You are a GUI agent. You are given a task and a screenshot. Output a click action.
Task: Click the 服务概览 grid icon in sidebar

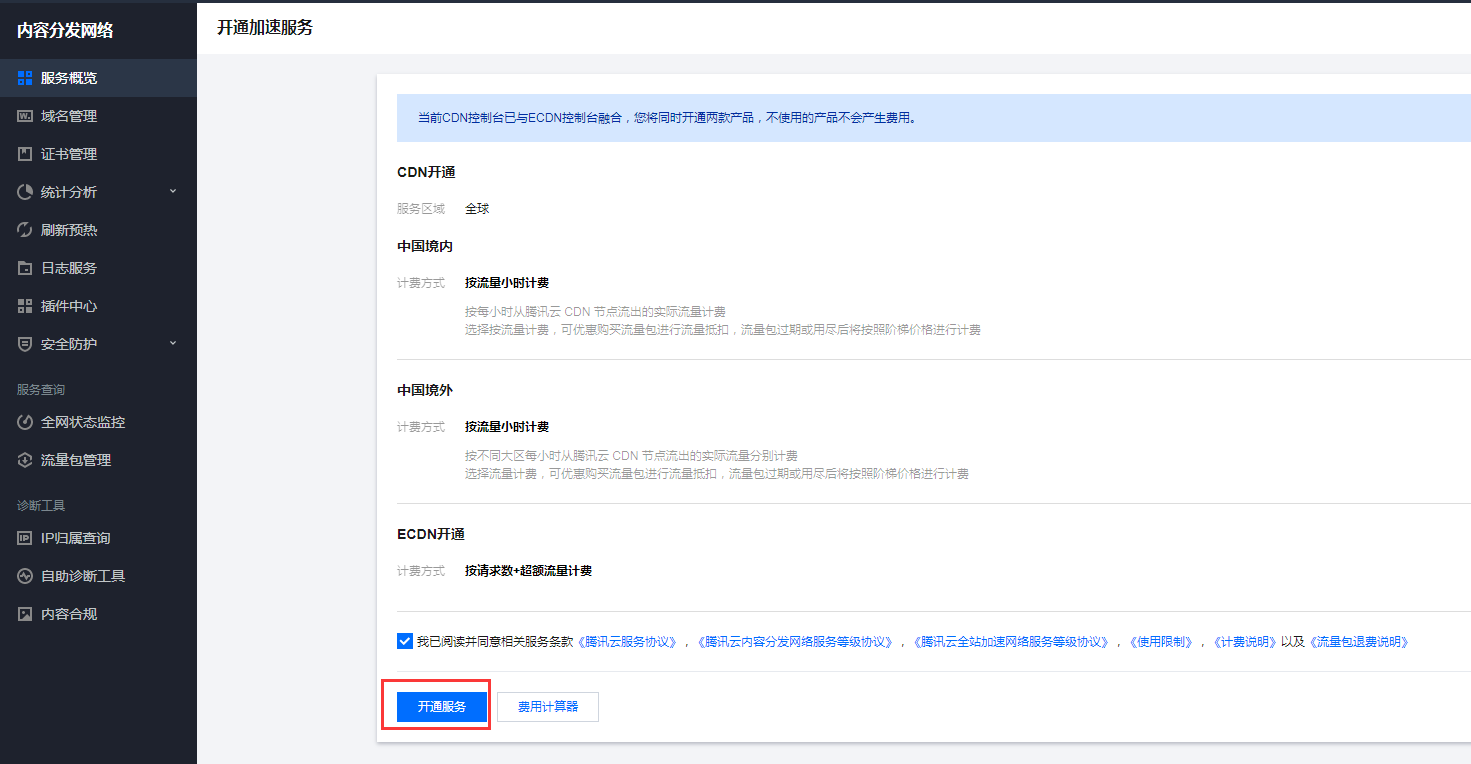(x=25, y=78)
